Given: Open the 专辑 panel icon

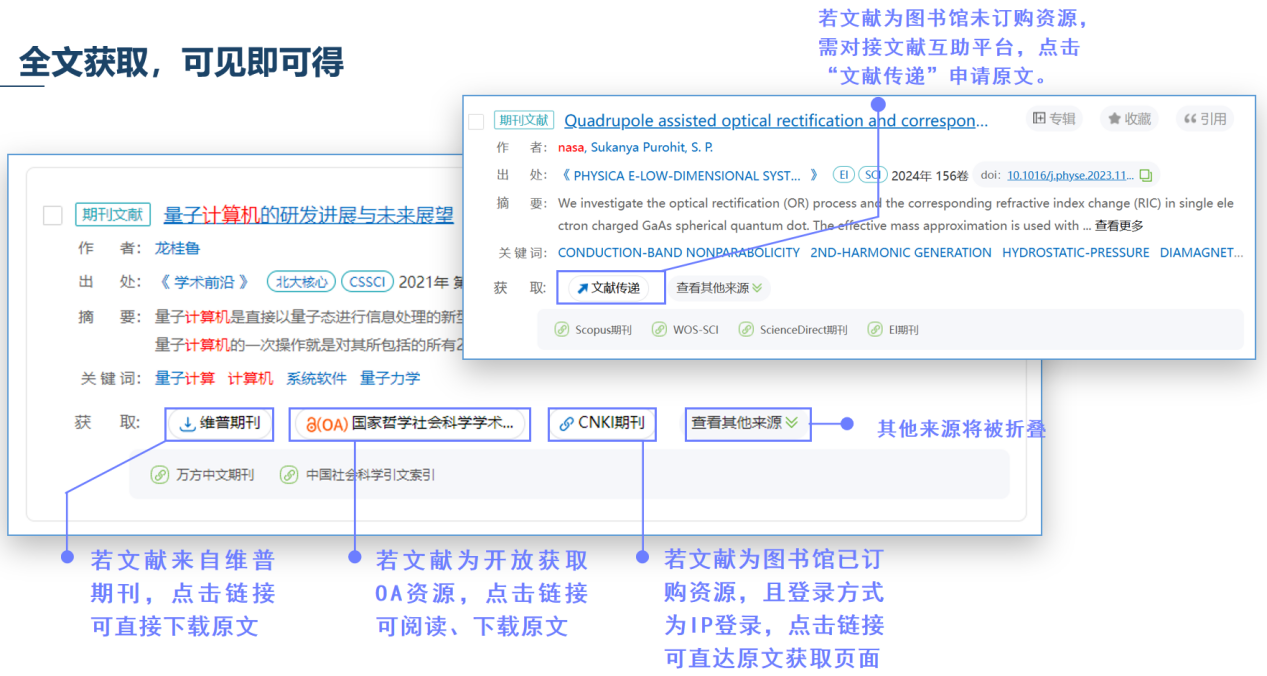Looking at the screenshot, I should coord(1040,118).
